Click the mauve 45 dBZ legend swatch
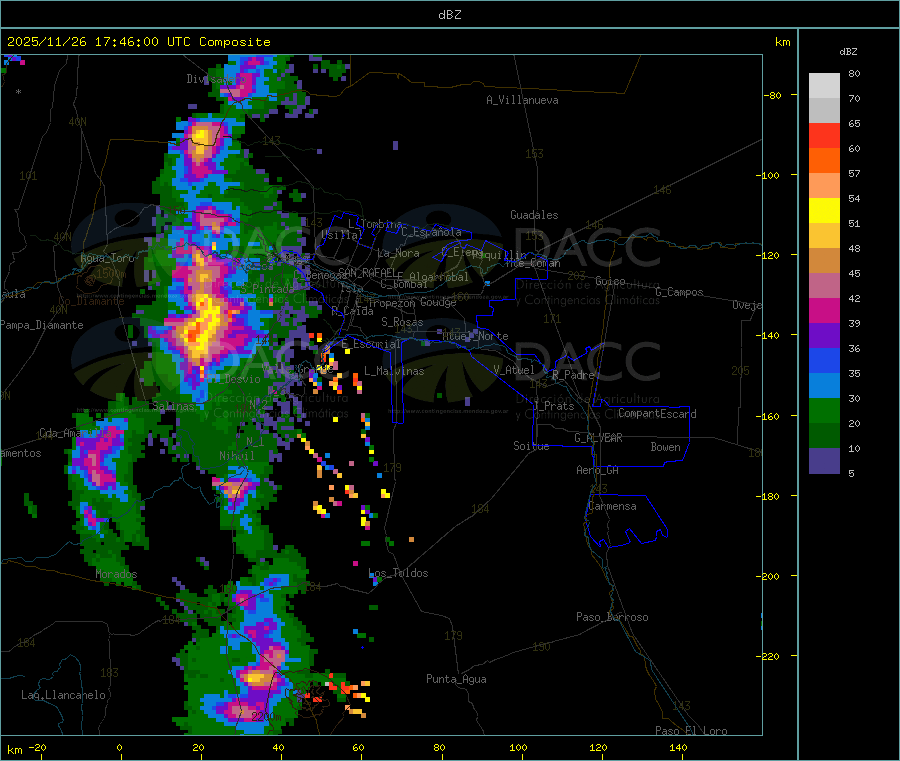 click(824, 285)
